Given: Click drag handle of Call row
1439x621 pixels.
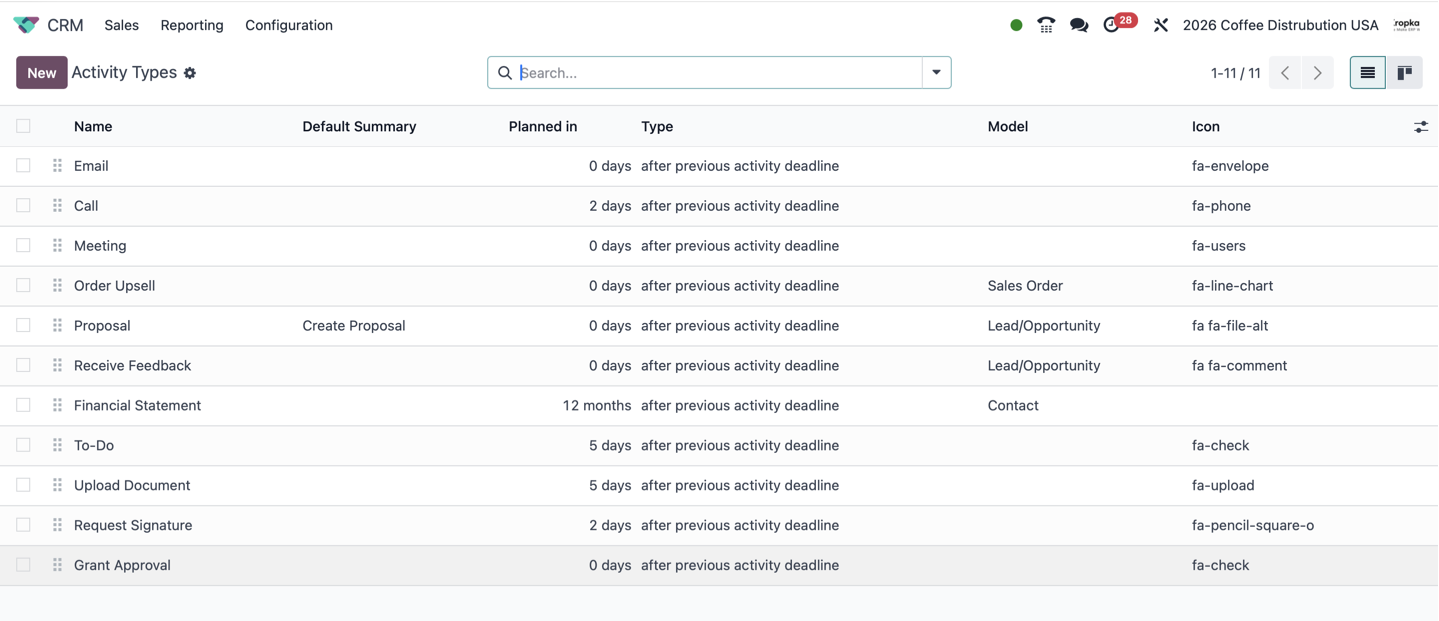Looking at the screenshot, I should point(57,206).
